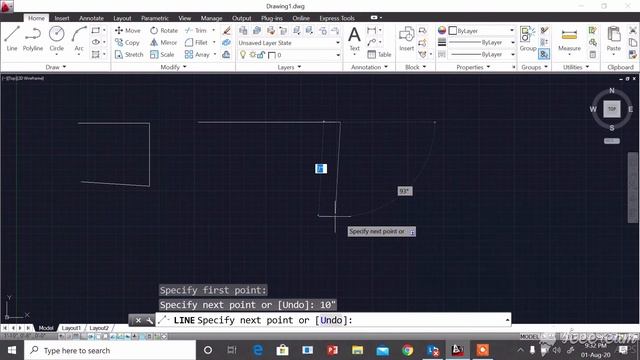Open the View ribbon tab

tap(184, 18)
